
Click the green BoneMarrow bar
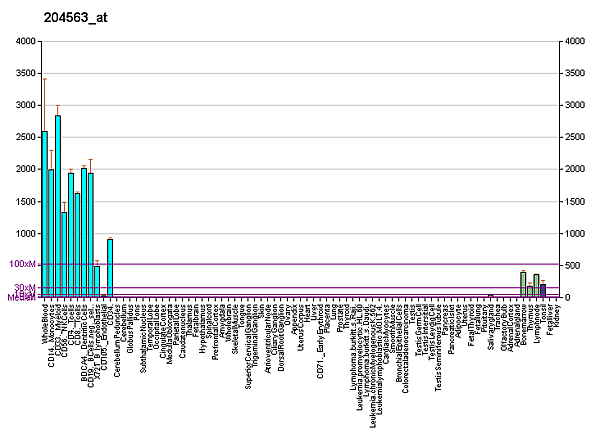tap(523, 285)
